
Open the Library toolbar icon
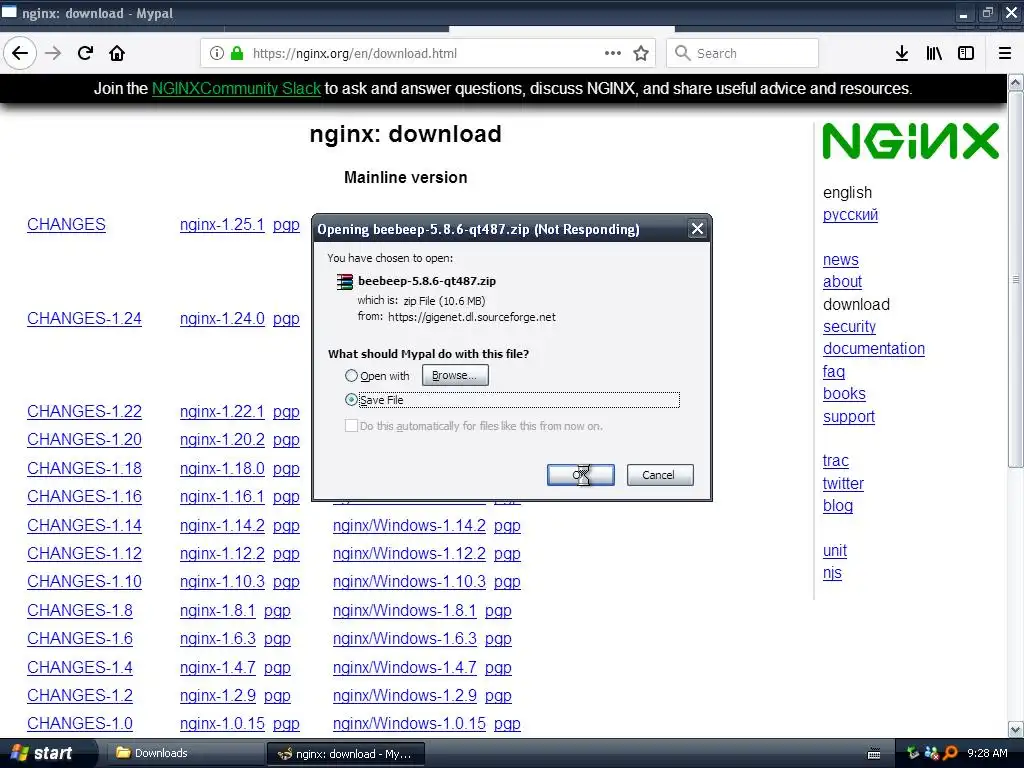pos(934,54)
